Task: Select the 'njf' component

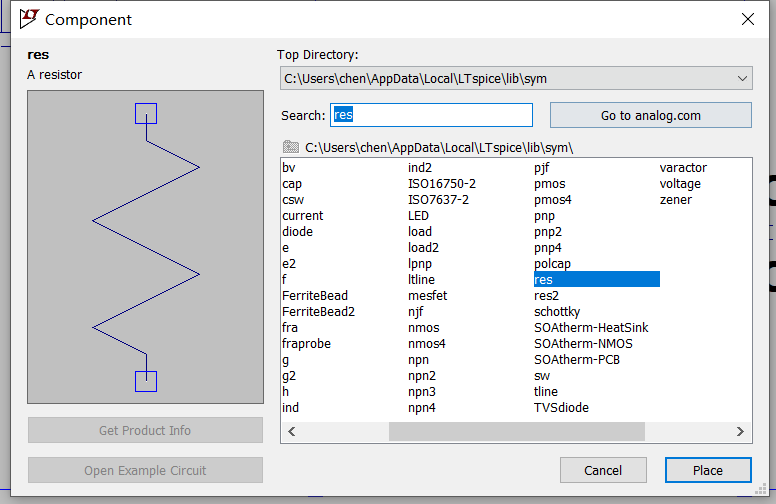Action: [x=416, y=311]
